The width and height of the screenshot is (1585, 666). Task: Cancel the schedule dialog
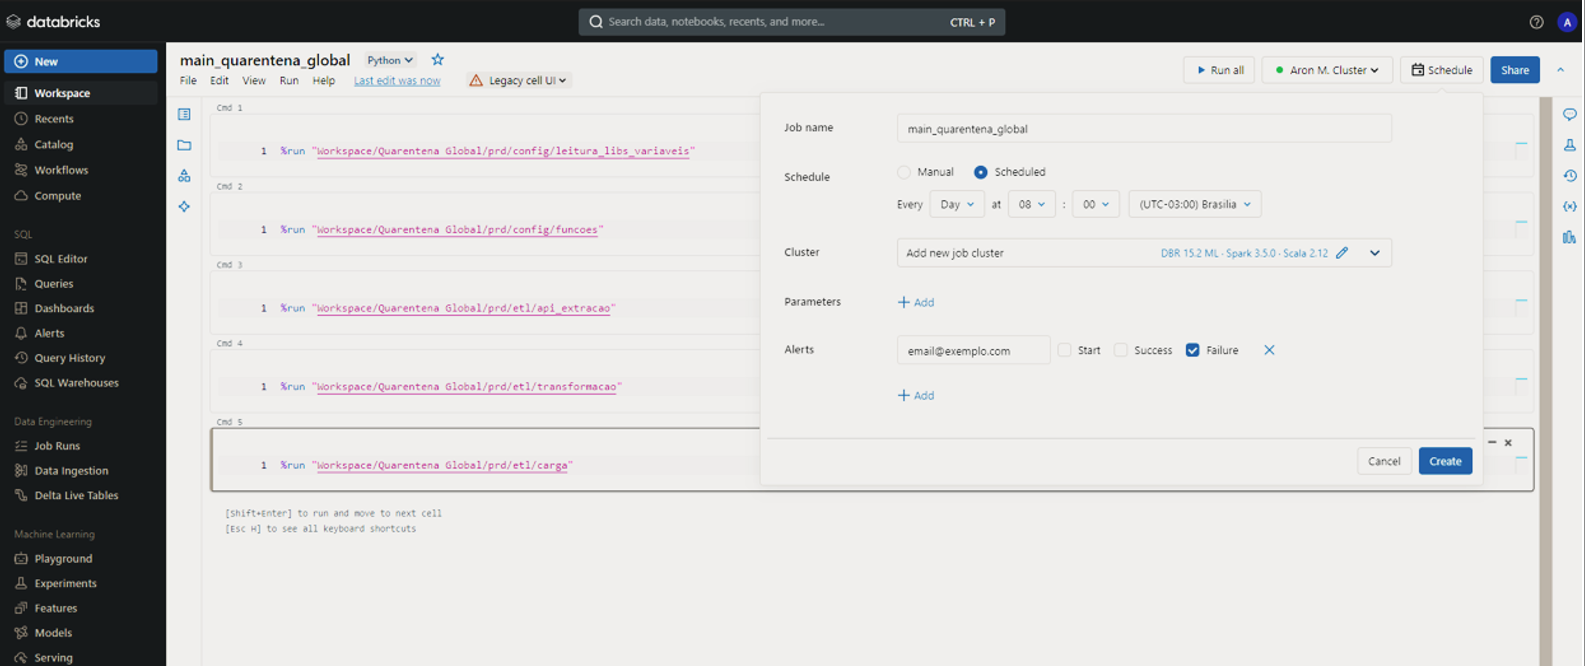[1384, 461]
